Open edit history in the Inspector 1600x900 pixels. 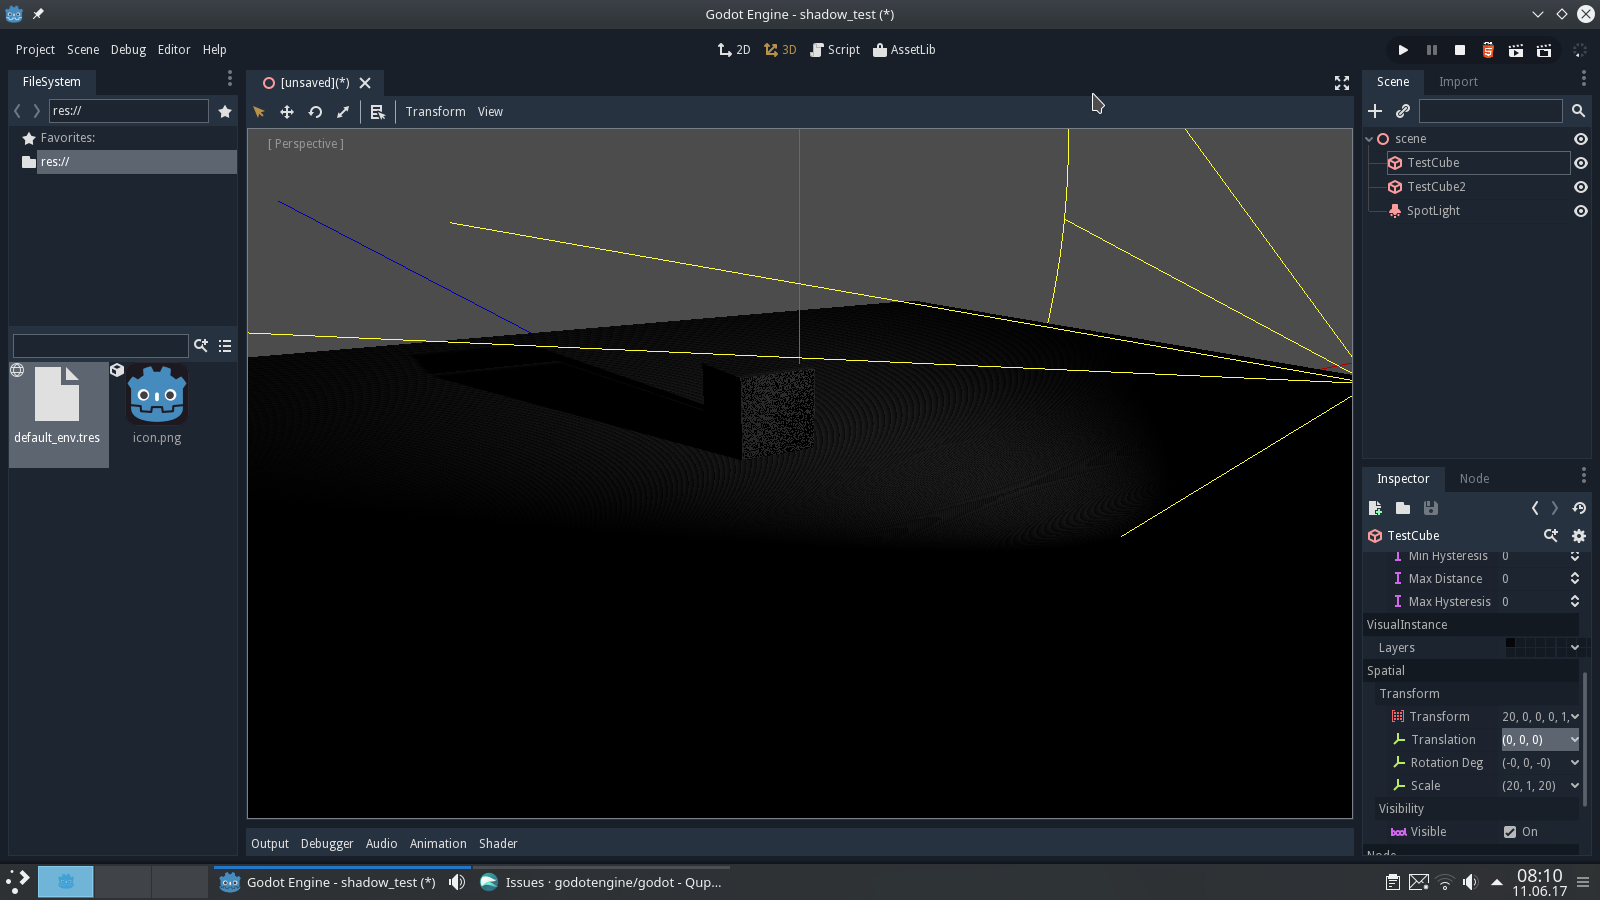click(x=1580, y=508)
